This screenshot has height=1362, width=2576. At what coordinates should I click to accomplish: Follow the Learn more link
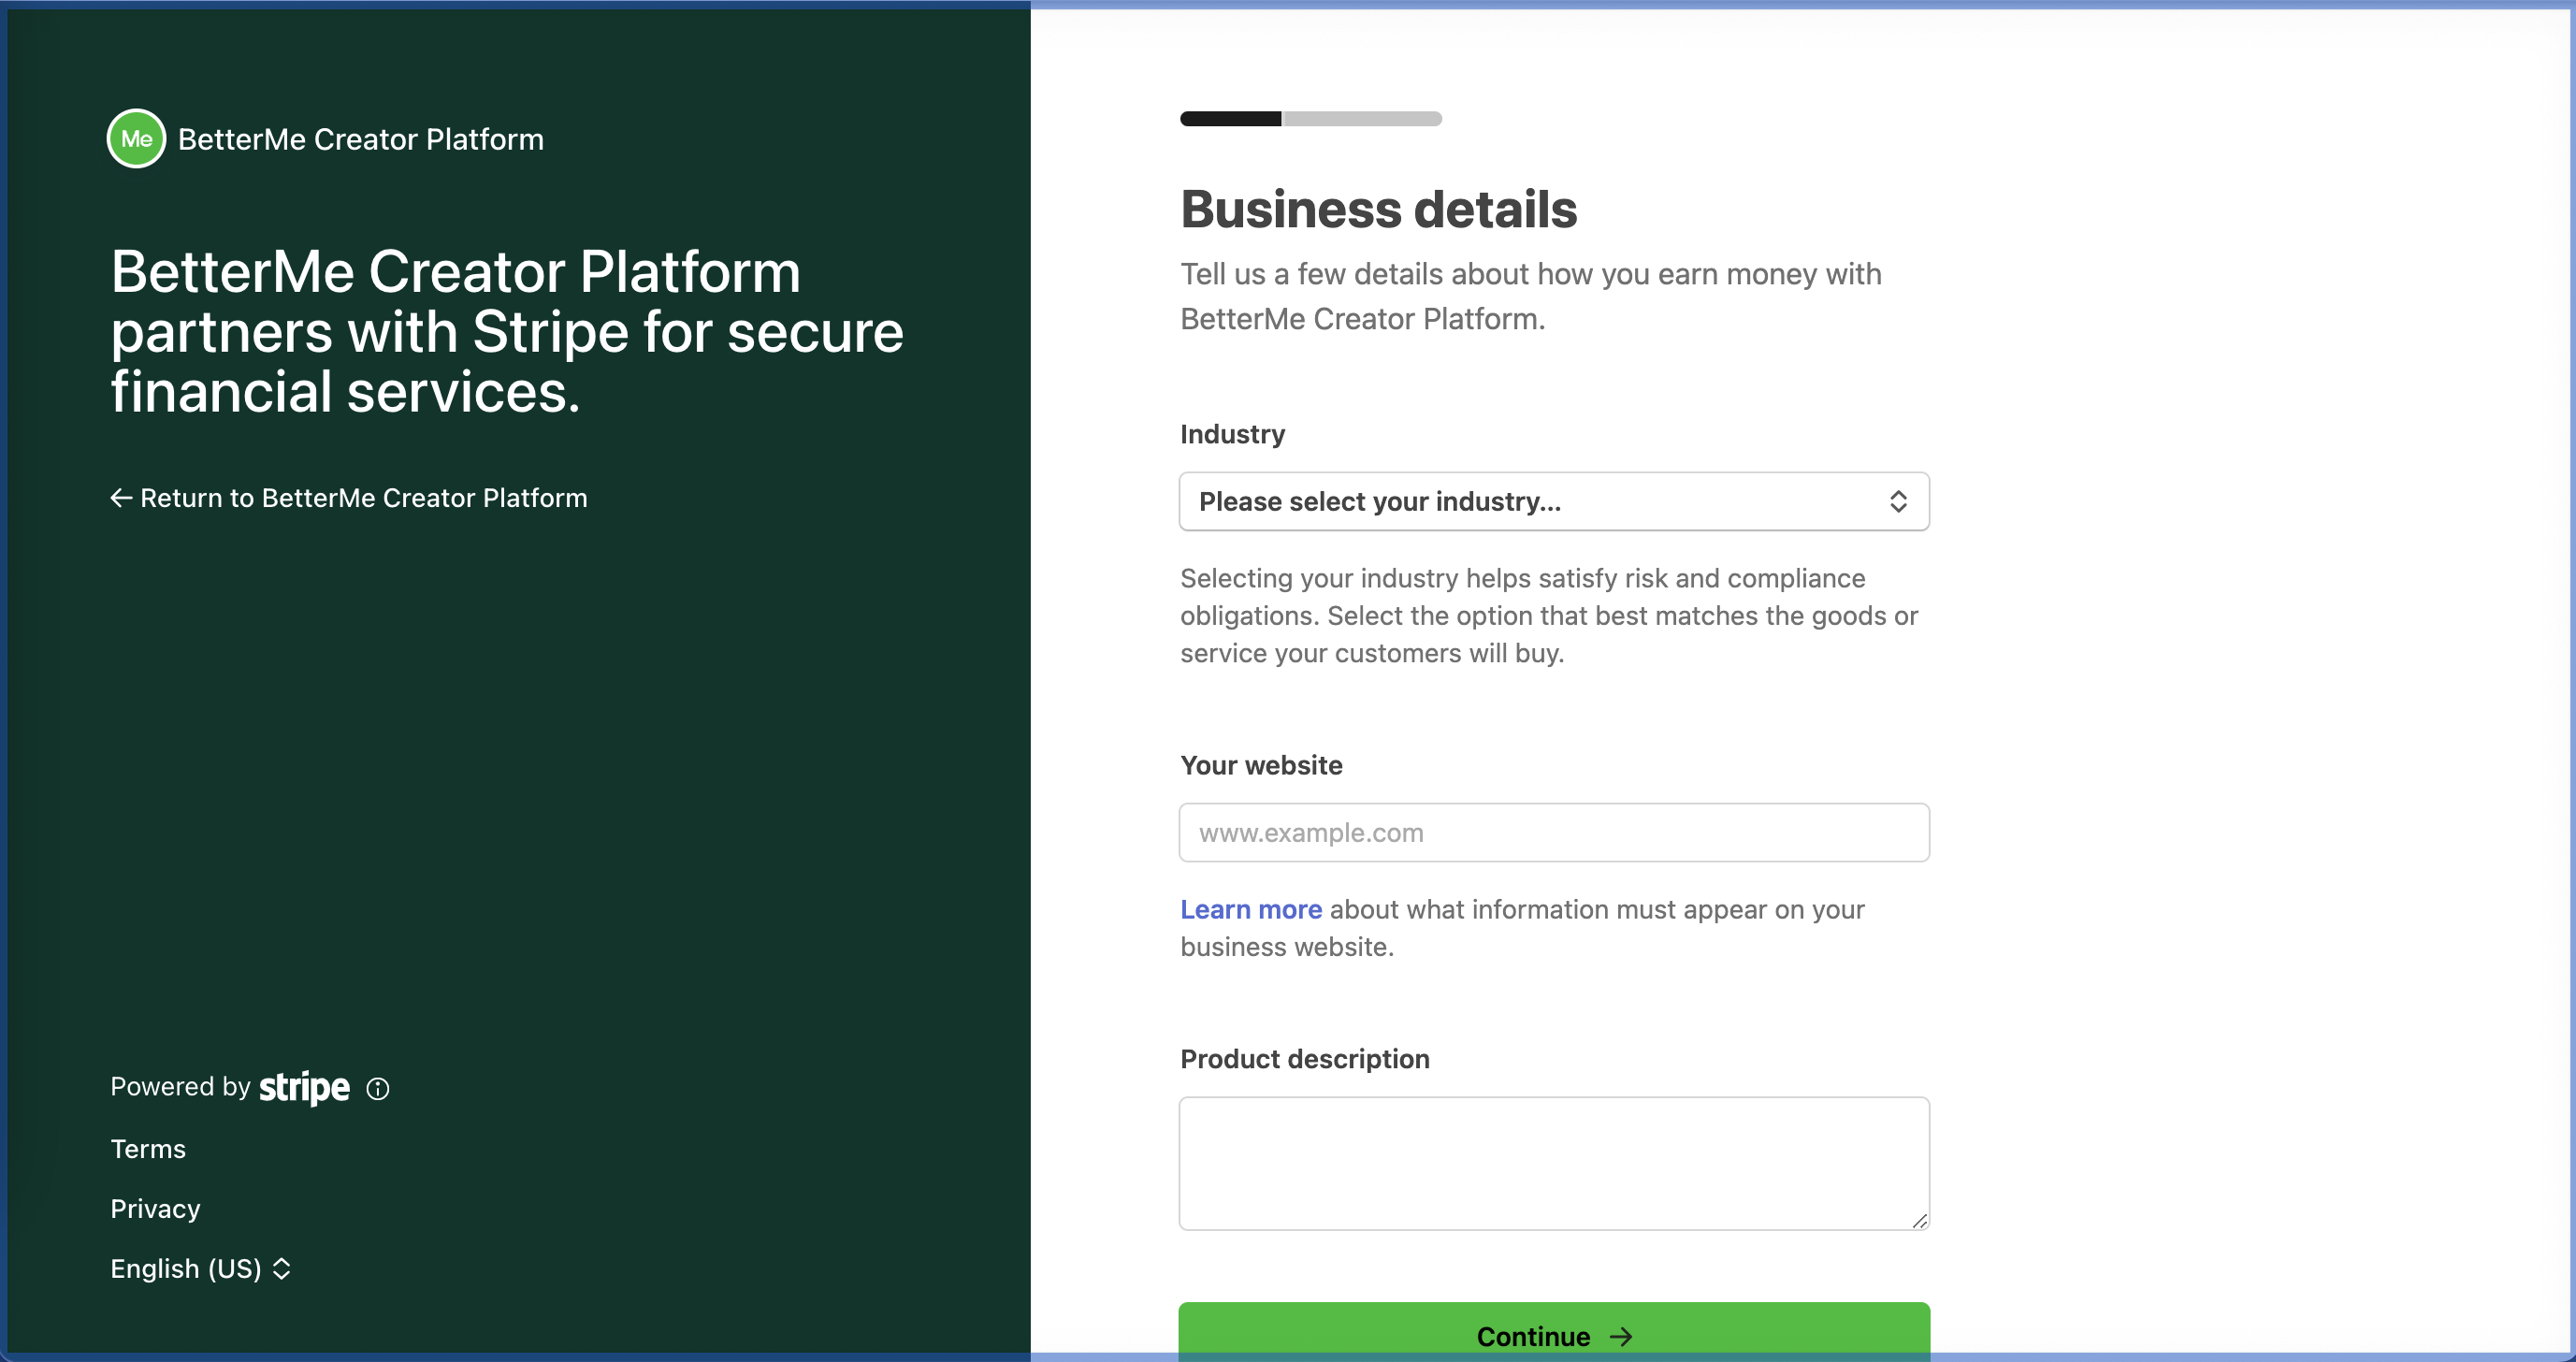click(x=1250, y=909)
